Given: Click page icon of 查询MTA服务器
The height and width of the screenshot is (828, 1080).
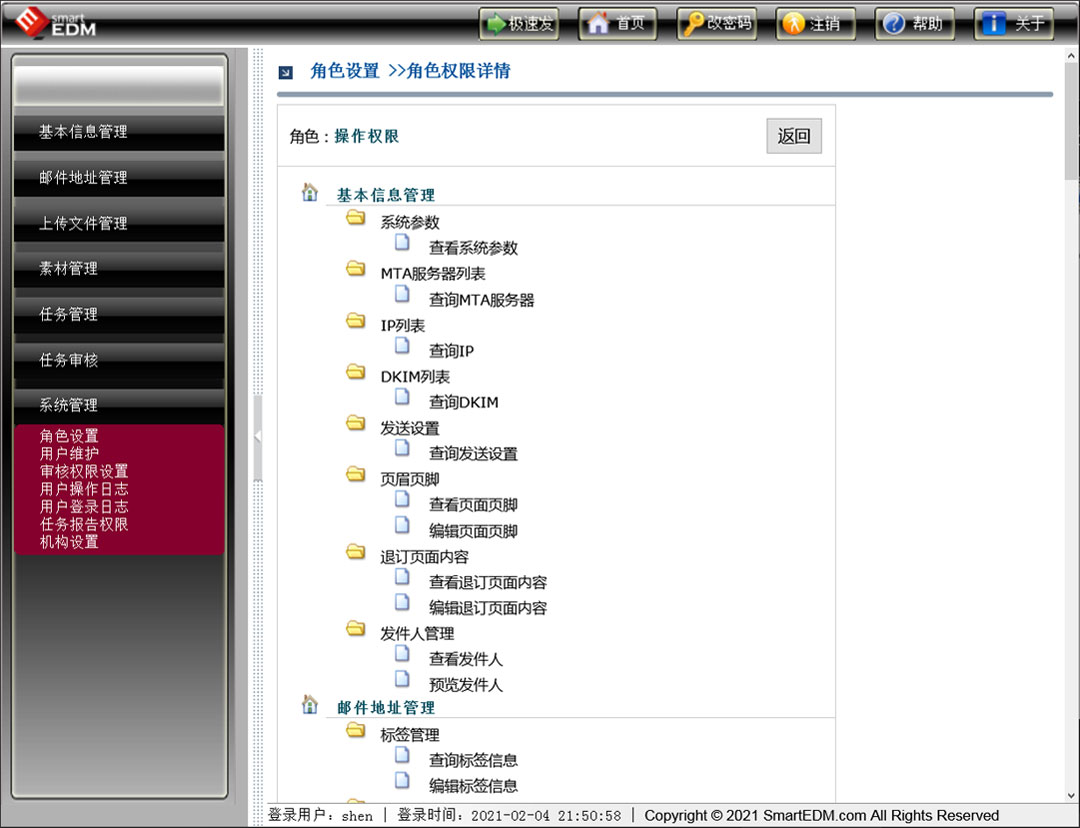Looking at the screenshot, I should (402, 294).
